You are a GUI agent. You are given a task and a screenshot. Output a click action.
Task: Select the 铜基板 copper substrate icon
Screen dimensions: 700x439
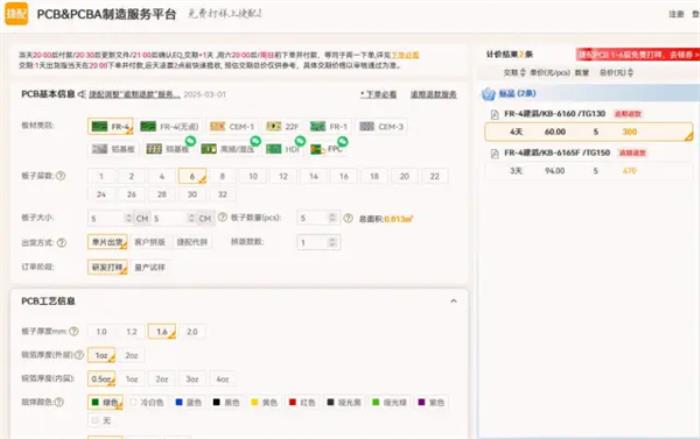[x=154, y=149]
